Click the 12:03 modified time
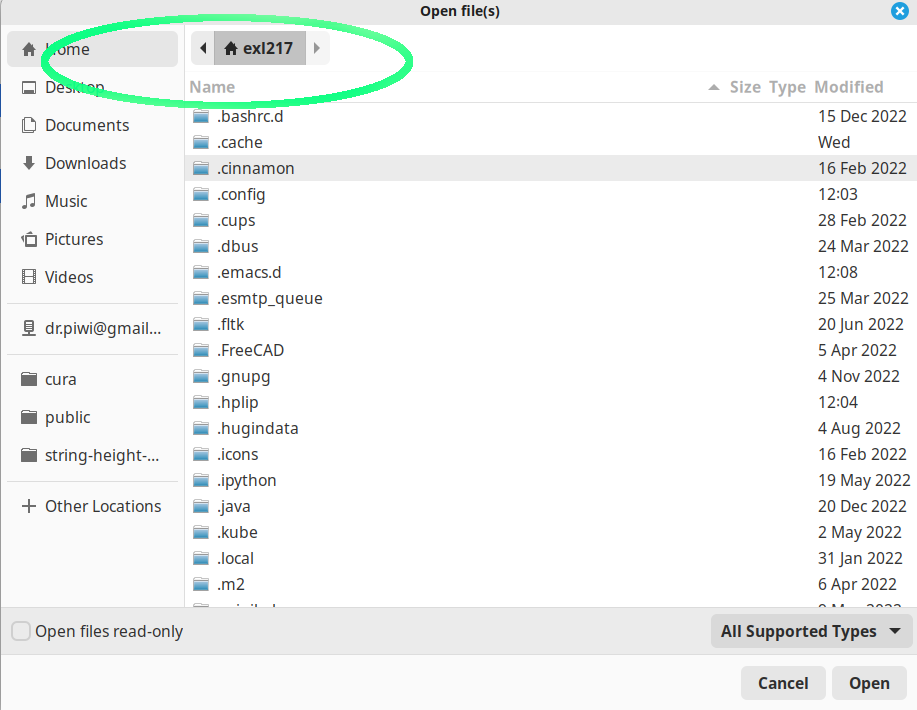 click(837, 194)
